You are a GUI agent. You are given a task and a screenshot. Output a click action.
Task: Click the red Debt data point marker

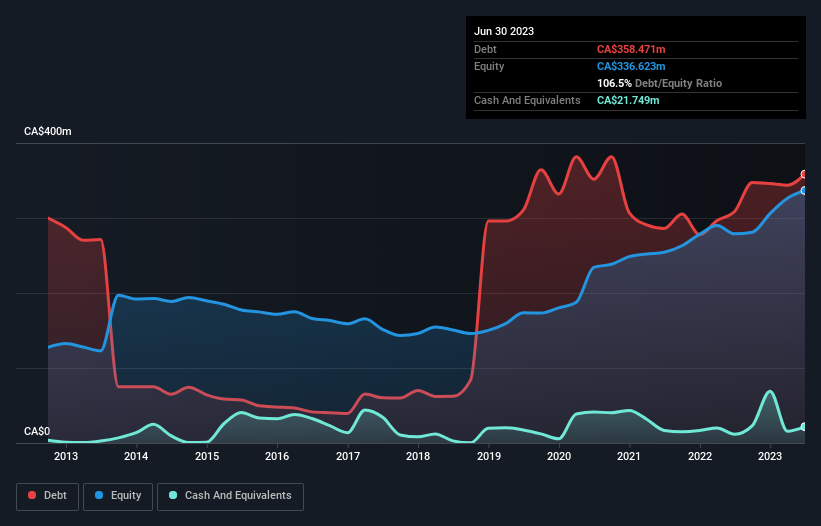point(804,174)
